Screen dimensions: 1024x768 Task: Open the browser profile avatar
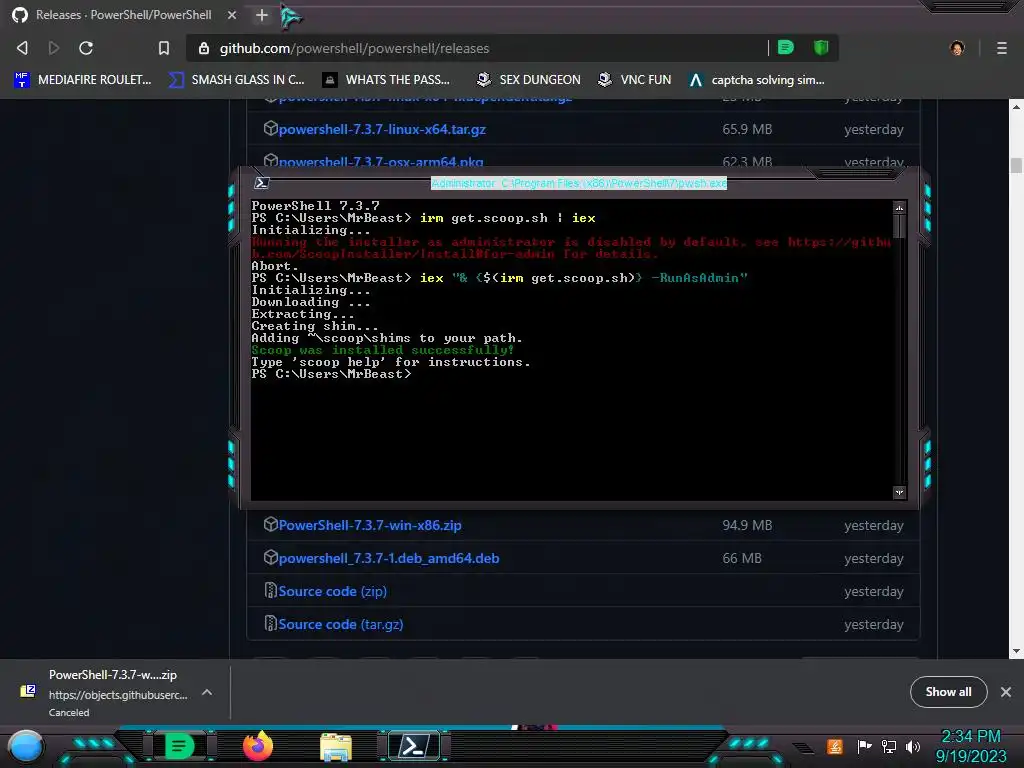957,48
